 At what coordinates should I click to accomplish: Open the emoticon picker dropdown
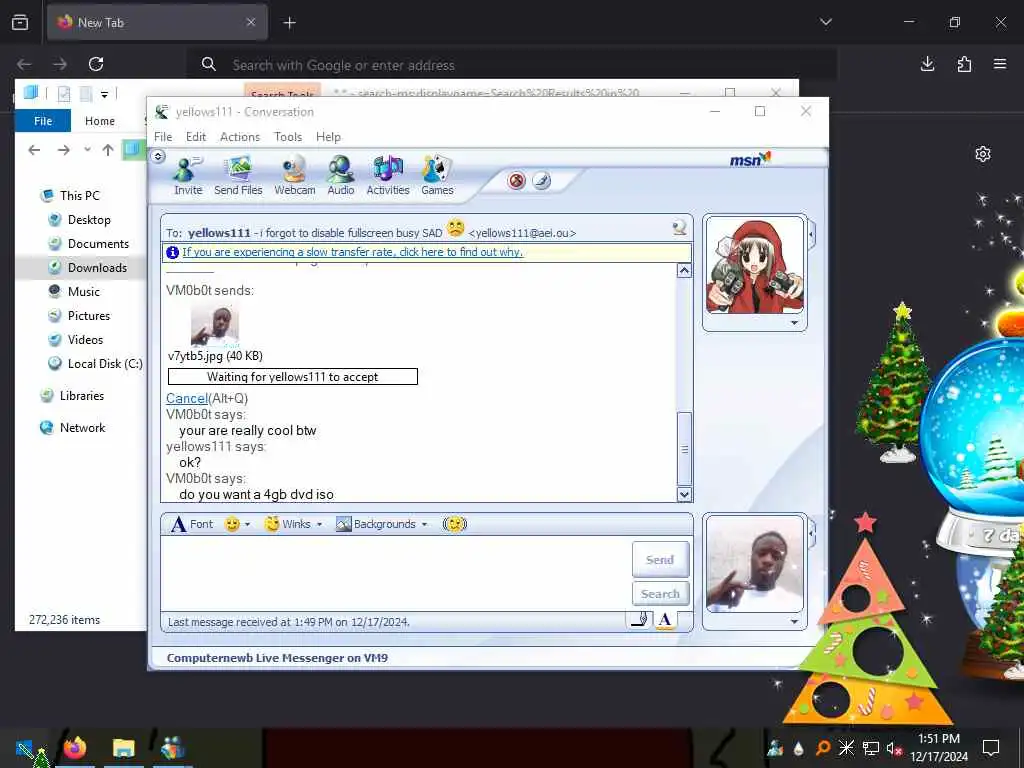(238, 524)
